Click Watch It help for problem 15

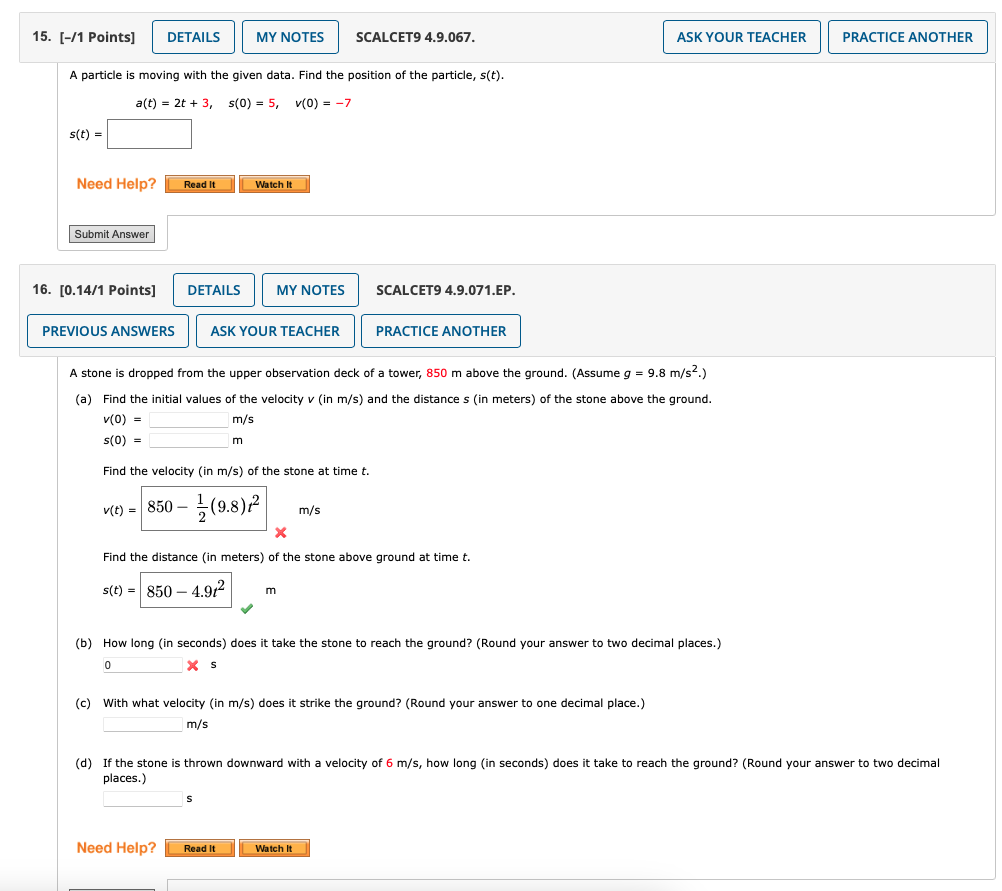(274, 184)
